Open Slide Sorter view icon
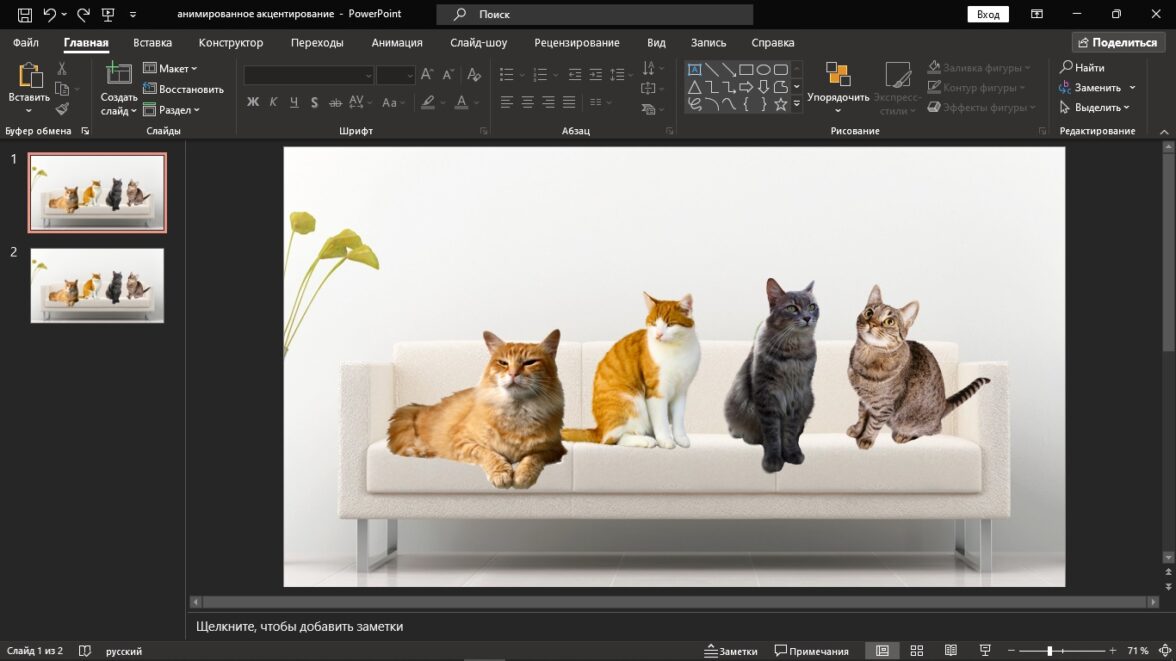The width and height of the screenshot is (1176, 661). click(916, 651)
